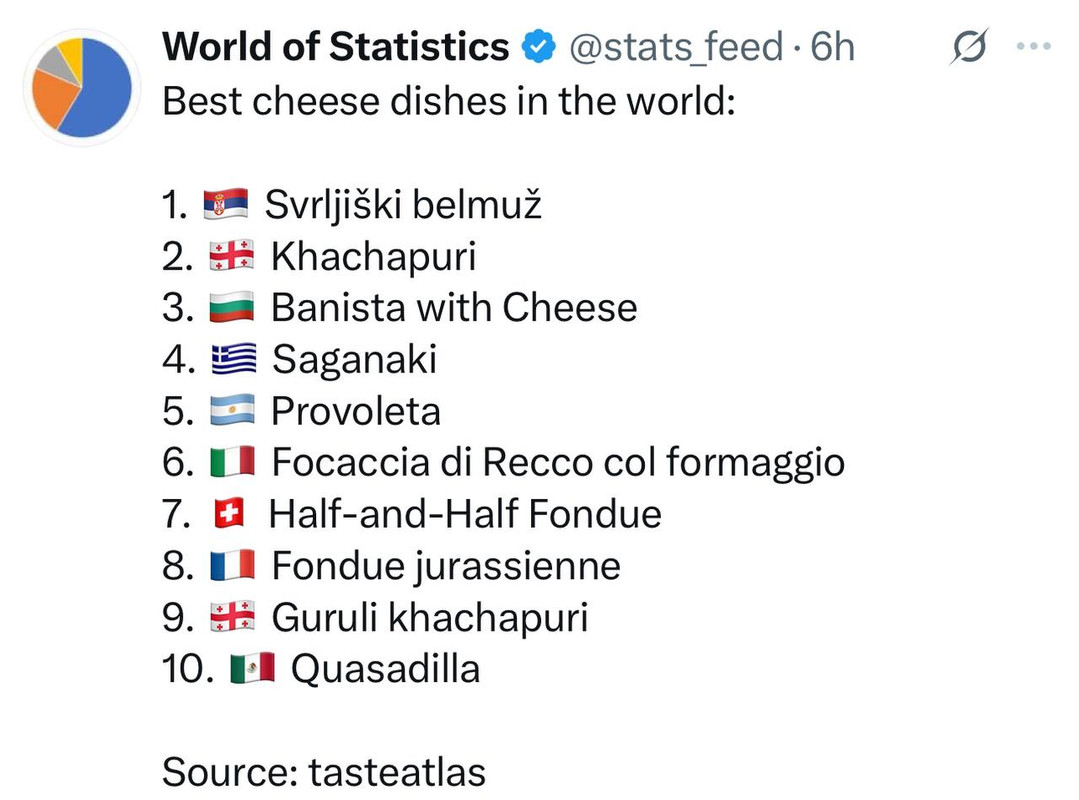Click the 'Focaccia di Recco col formaggio' line

click(557, 463)
